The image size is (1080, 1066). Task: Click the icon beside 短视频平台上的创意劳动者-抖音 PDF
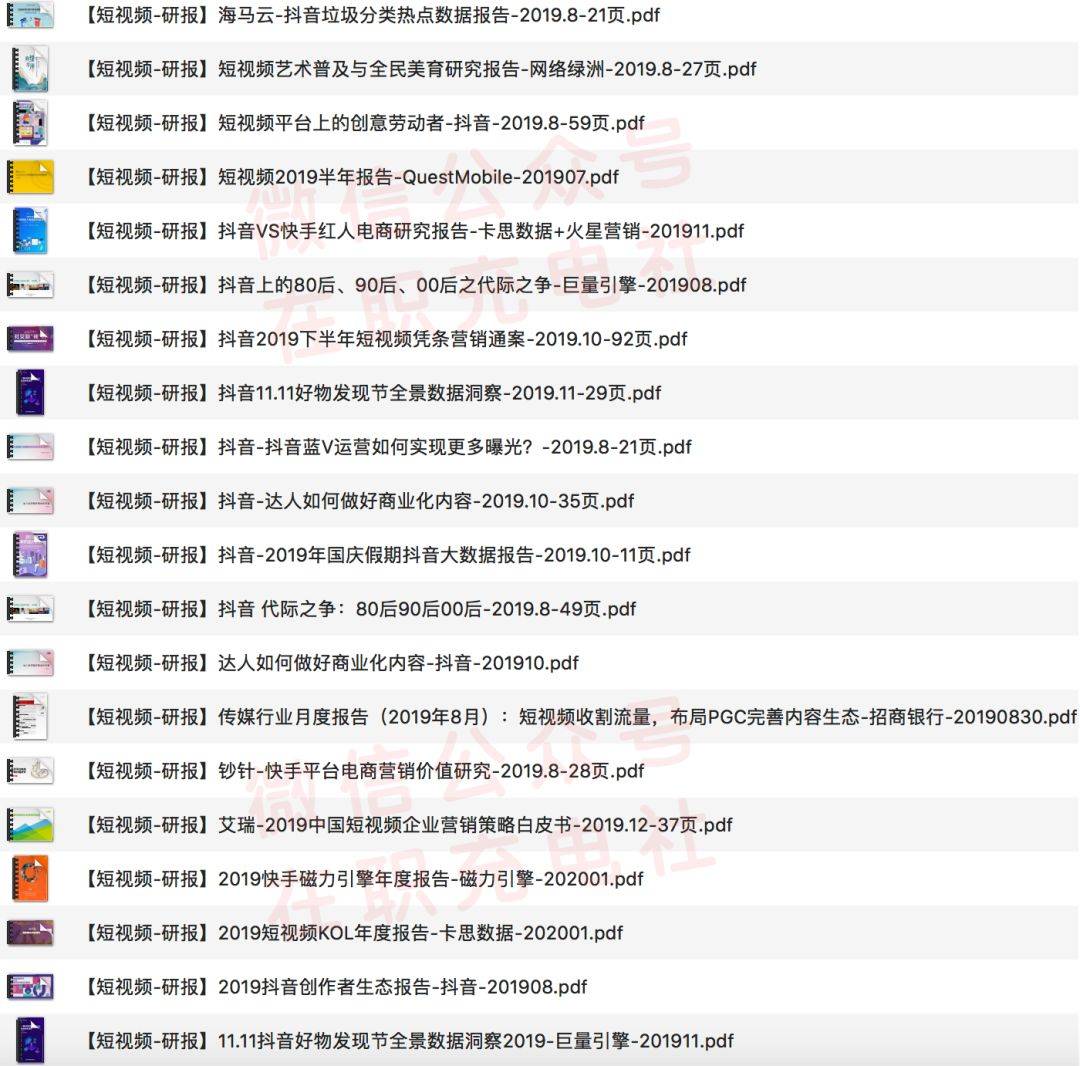tap(30, 123)
